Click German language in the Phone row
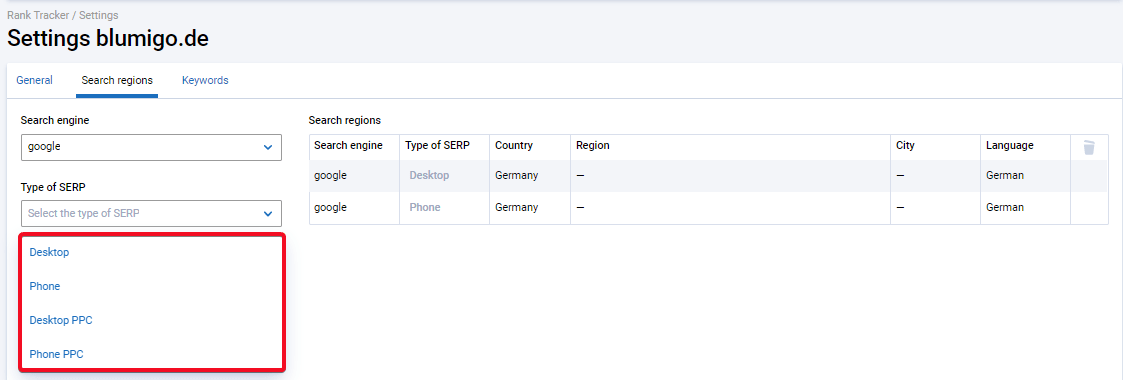 pyautogui.click(x=1005, y=208)
